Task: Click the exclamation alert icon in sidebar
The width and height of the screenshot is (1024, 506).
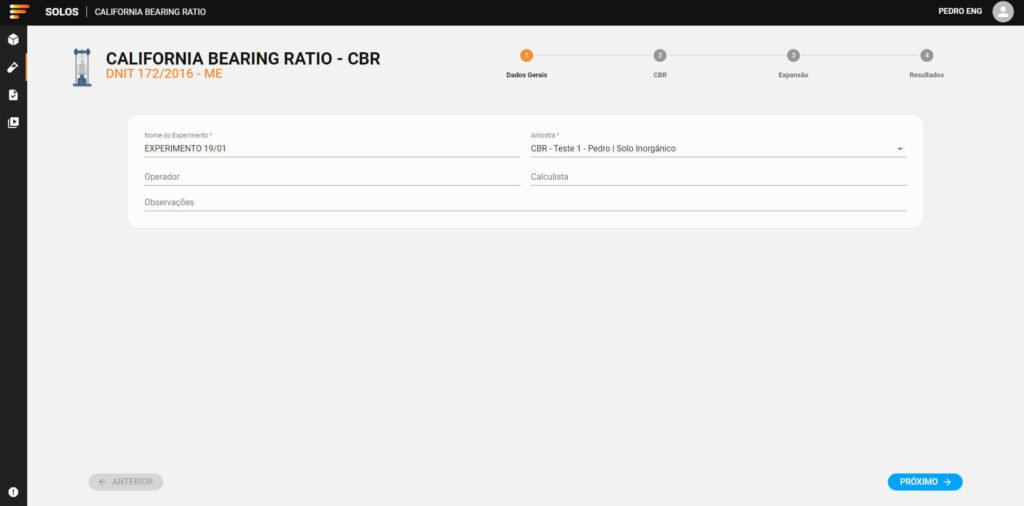Action: click(13, 492)
